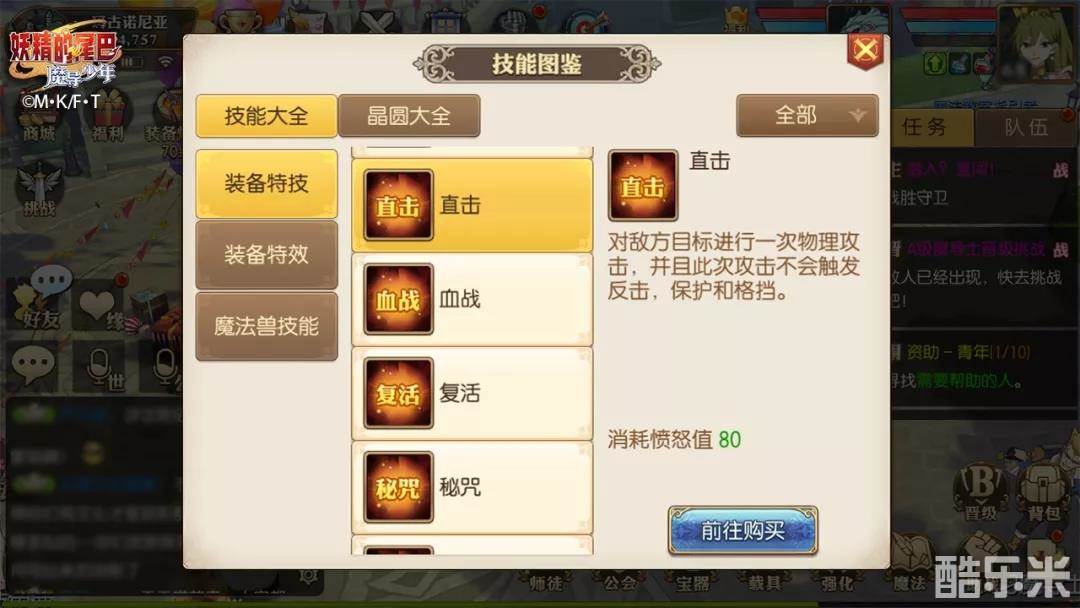Viewport: 1080px width, 608px height.
Task: Select the 血战 skill icon
Action: (398, 299)
